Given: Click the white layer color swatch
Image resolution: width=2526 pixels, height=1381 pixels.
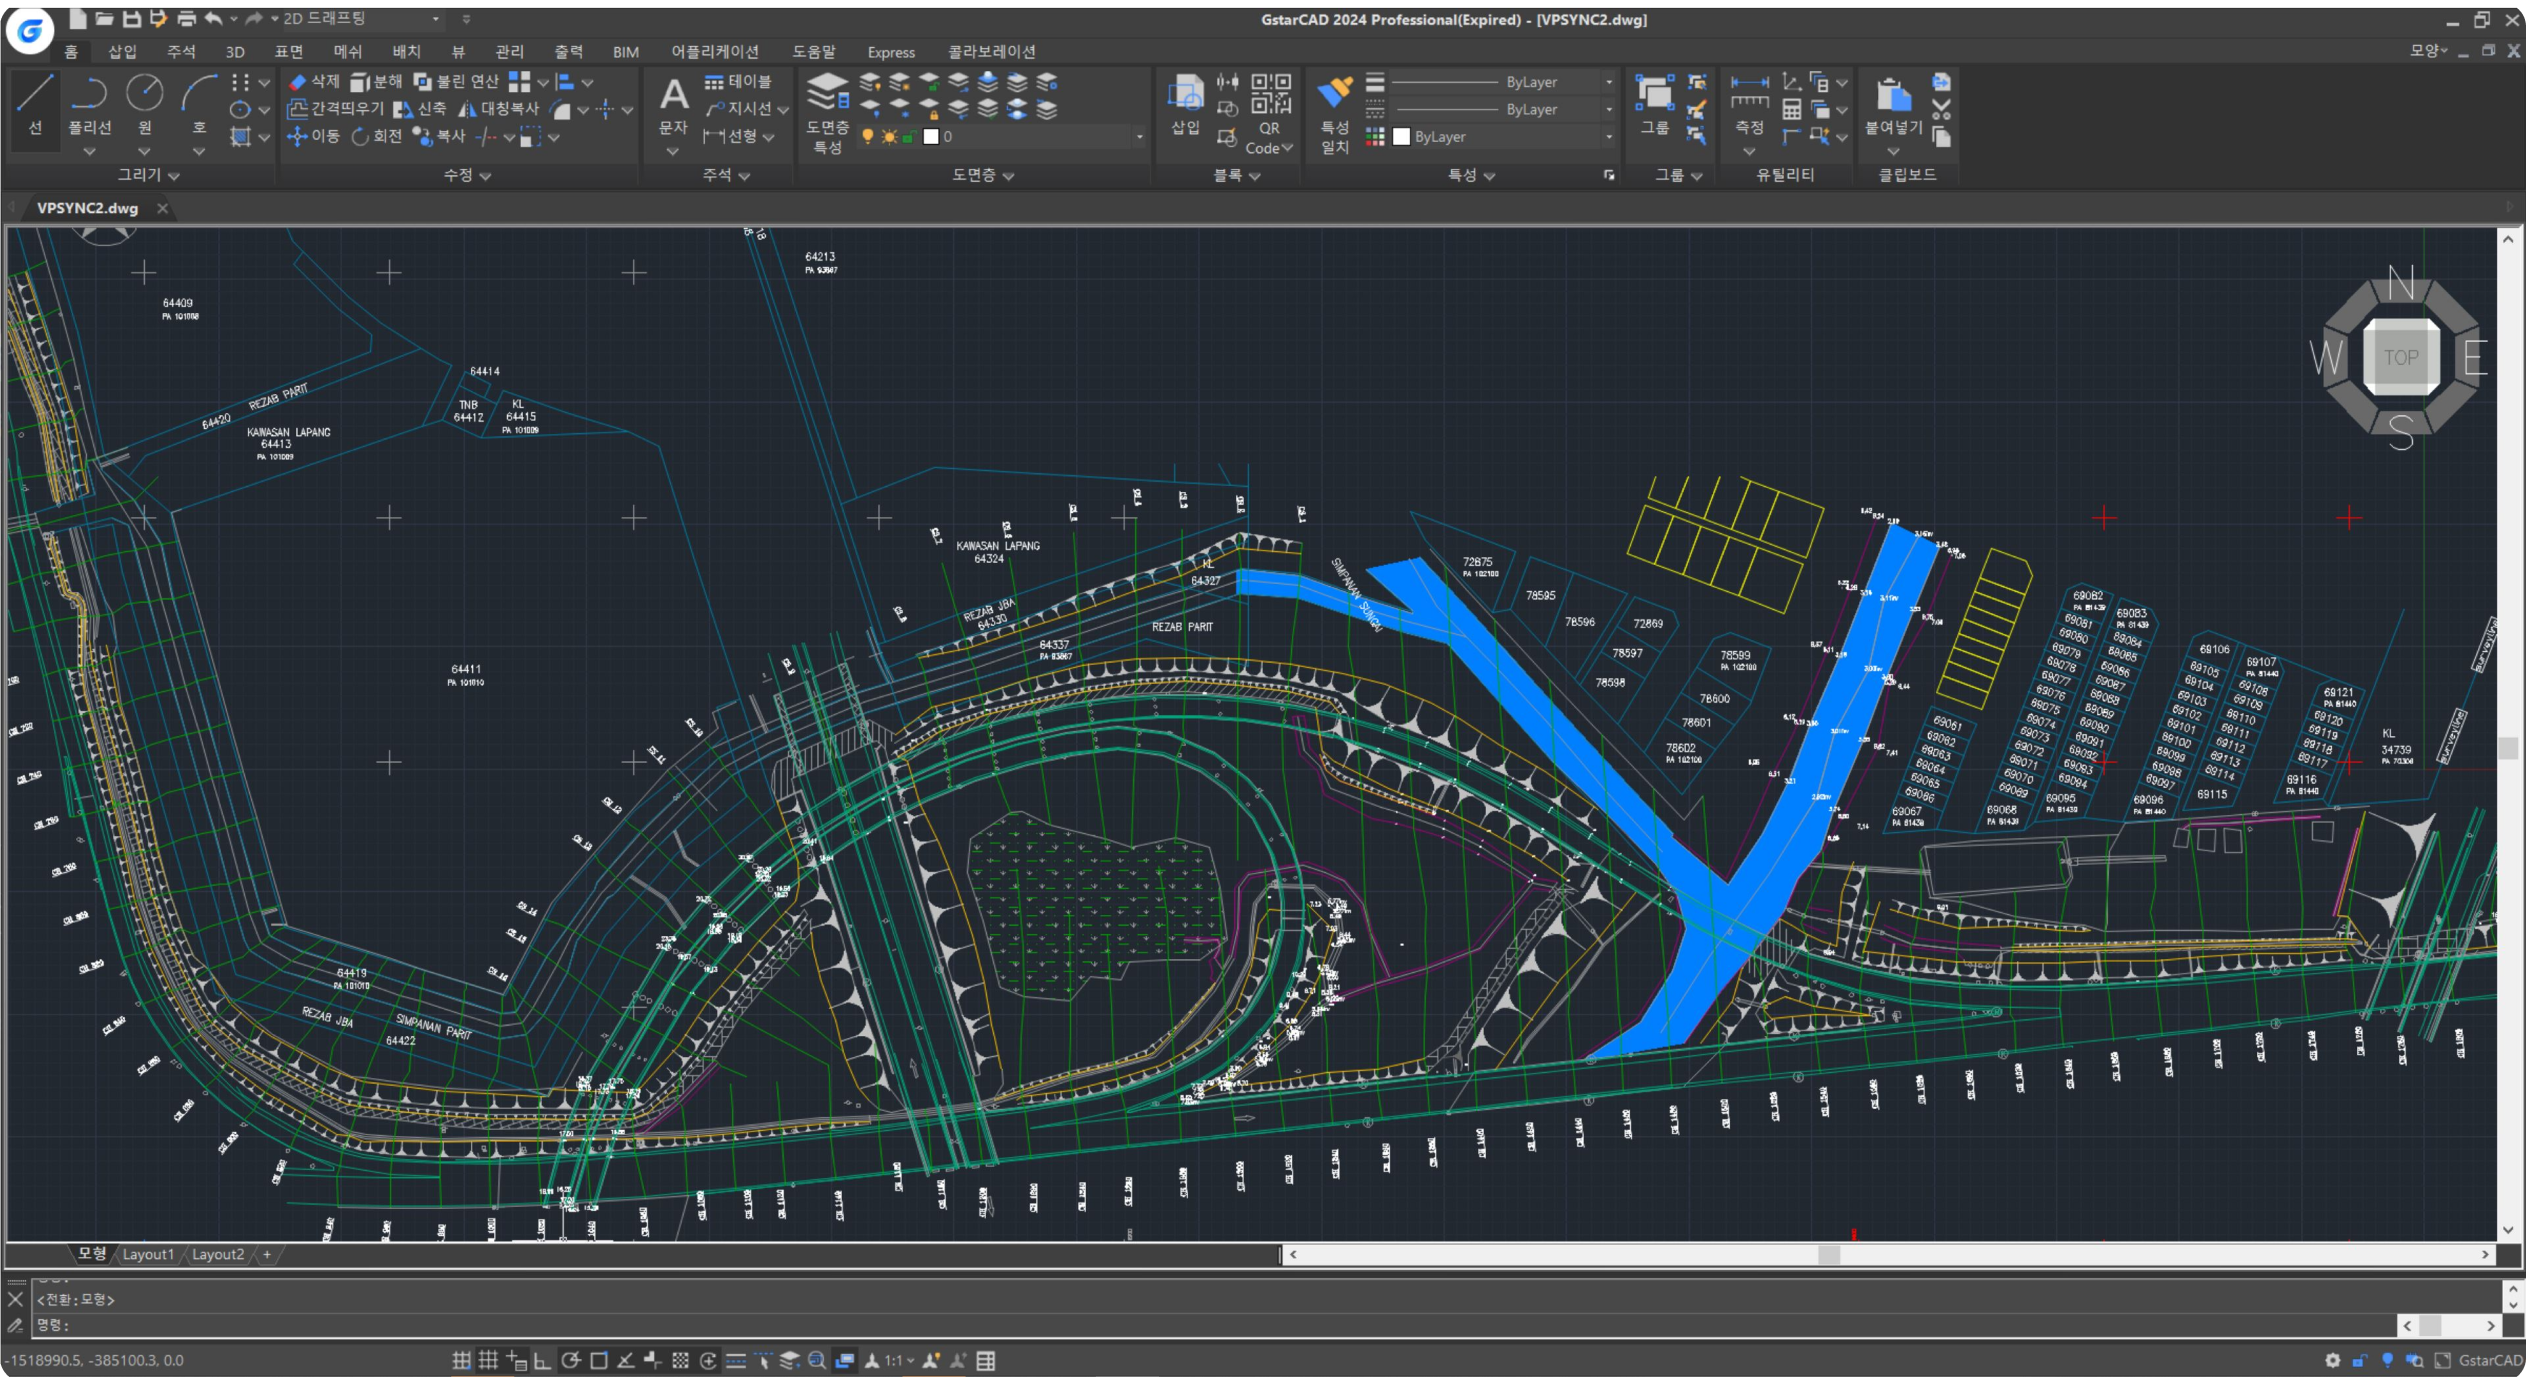Looking at the screenshot, I should [x=931, y=137].
